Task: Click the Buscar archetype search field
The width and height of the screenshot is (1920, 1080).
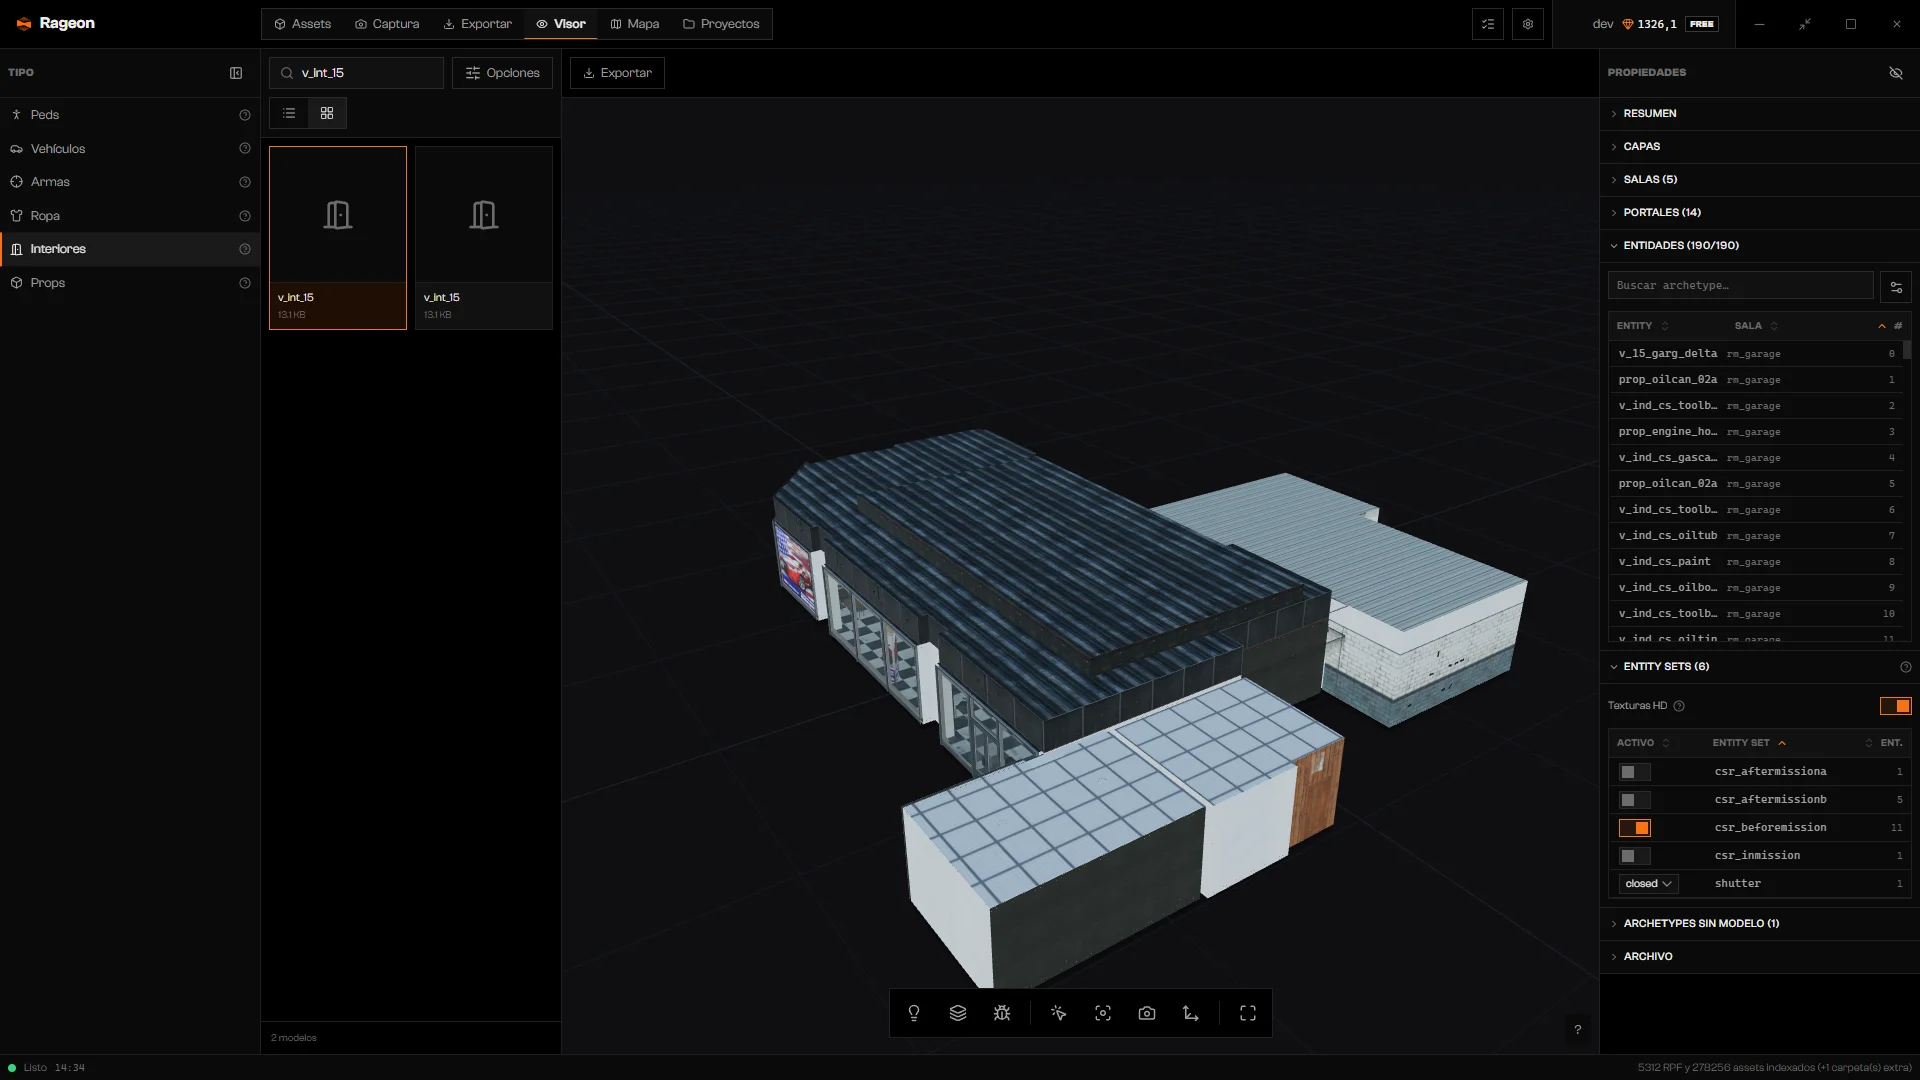Action: coord(1740,286)
